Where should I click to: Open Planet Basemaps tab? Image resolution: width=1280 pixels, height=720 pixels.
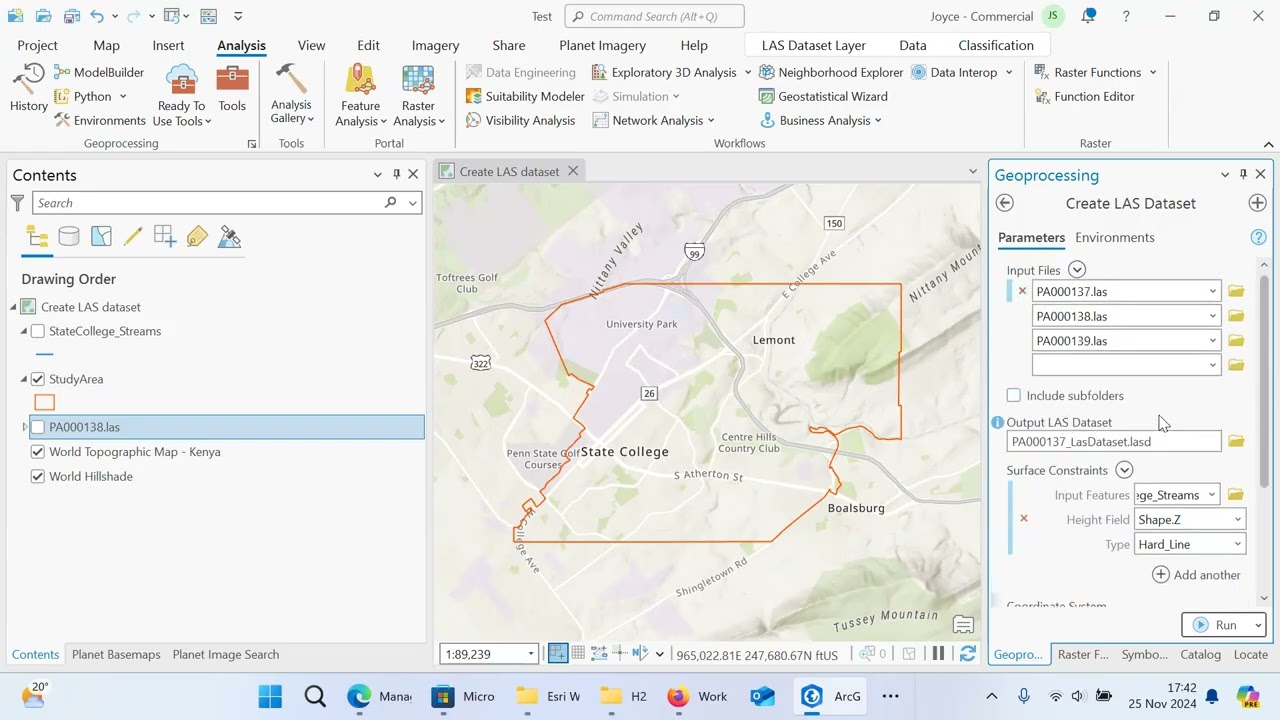pos(116,654)
